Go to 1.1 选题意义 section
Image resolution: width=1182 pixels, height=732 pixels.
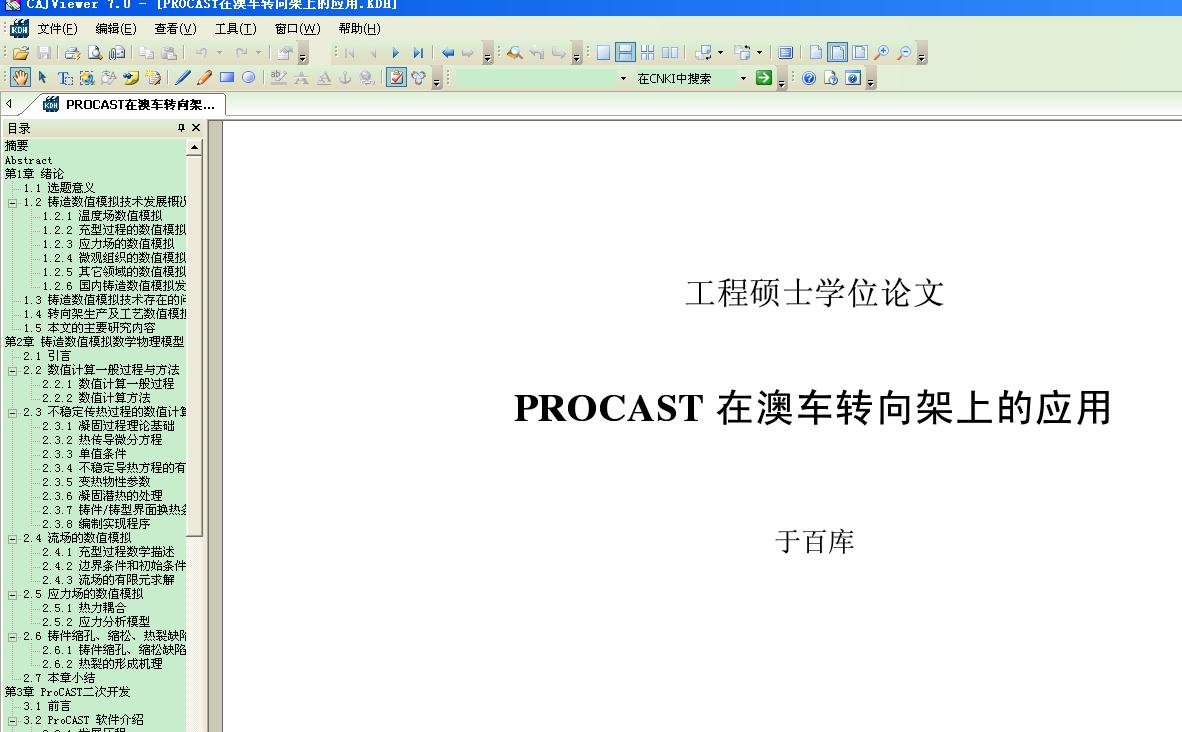59,188
